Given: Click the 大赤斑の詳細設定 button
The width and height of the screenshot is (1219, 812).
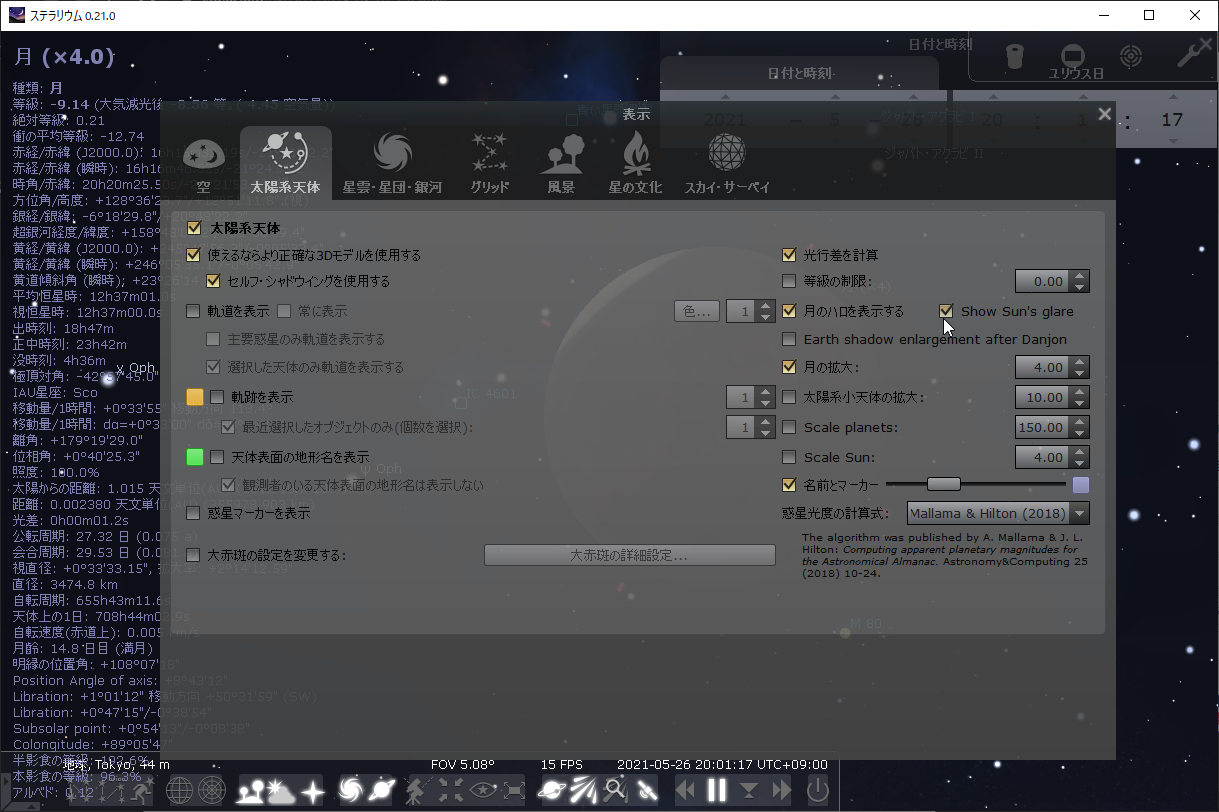Looking at the screenshot, I should [630, 554].
